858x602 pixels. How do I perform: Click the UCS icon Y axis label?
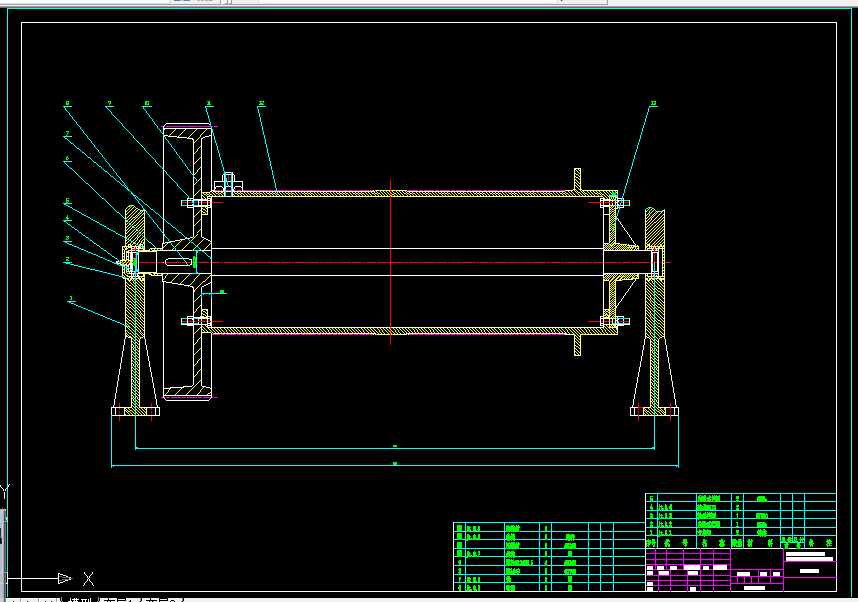click(x=4, y=491)
